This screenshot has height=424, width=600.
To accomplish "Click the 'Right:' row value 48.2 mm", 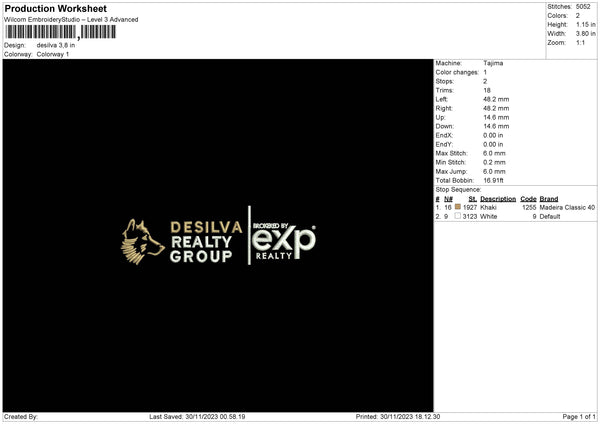I will 496,109.
